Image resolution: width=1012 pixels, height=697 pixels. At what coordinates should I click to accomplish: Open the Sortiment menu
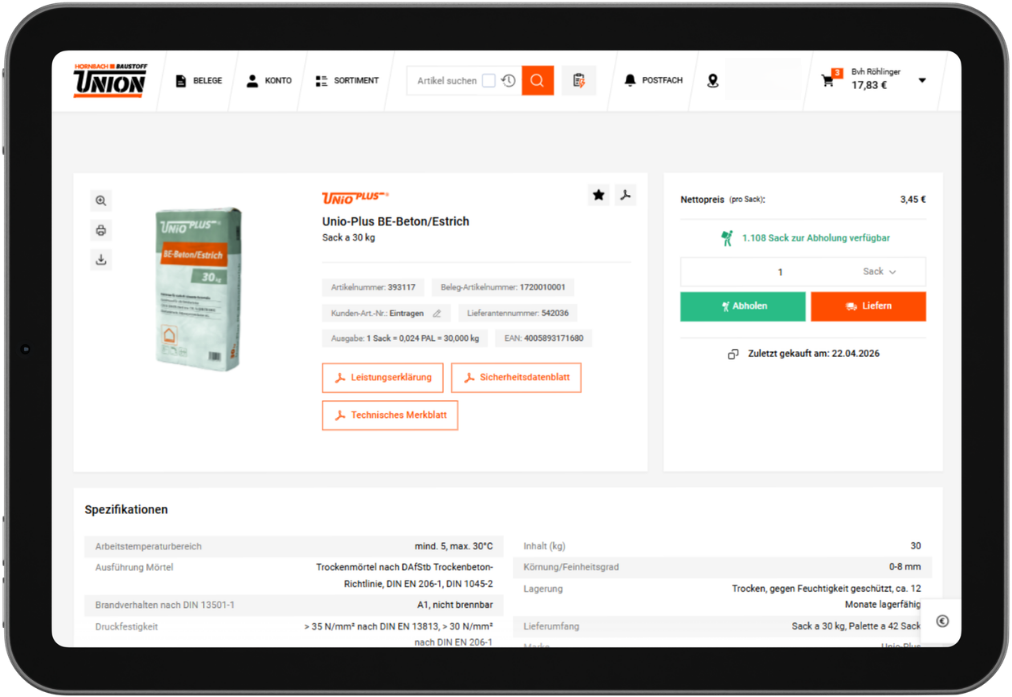(347, 81)
